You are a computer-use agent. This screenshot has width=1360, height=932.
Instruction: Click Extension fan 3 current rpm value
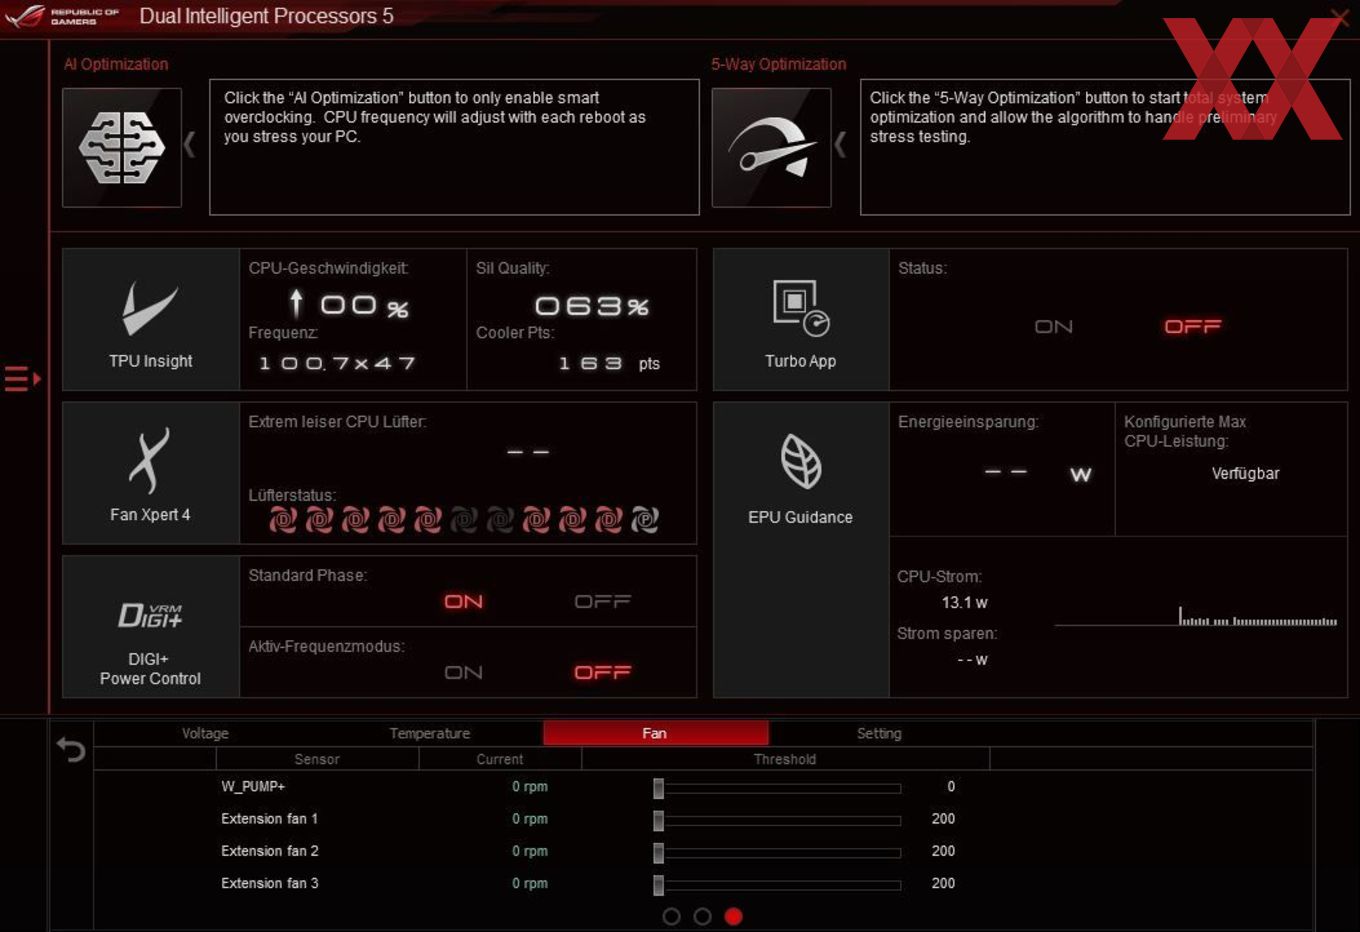click(530, 883)
